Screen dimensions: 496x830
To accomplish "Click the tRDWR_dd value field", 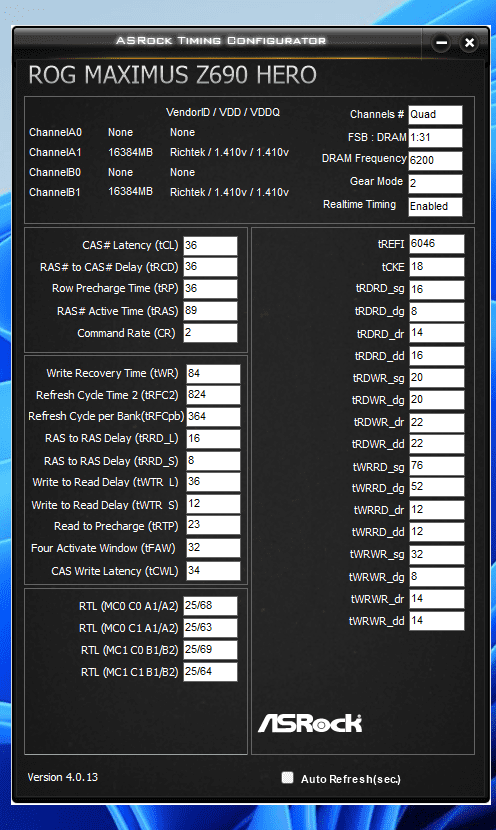I will tap(437, 444).
